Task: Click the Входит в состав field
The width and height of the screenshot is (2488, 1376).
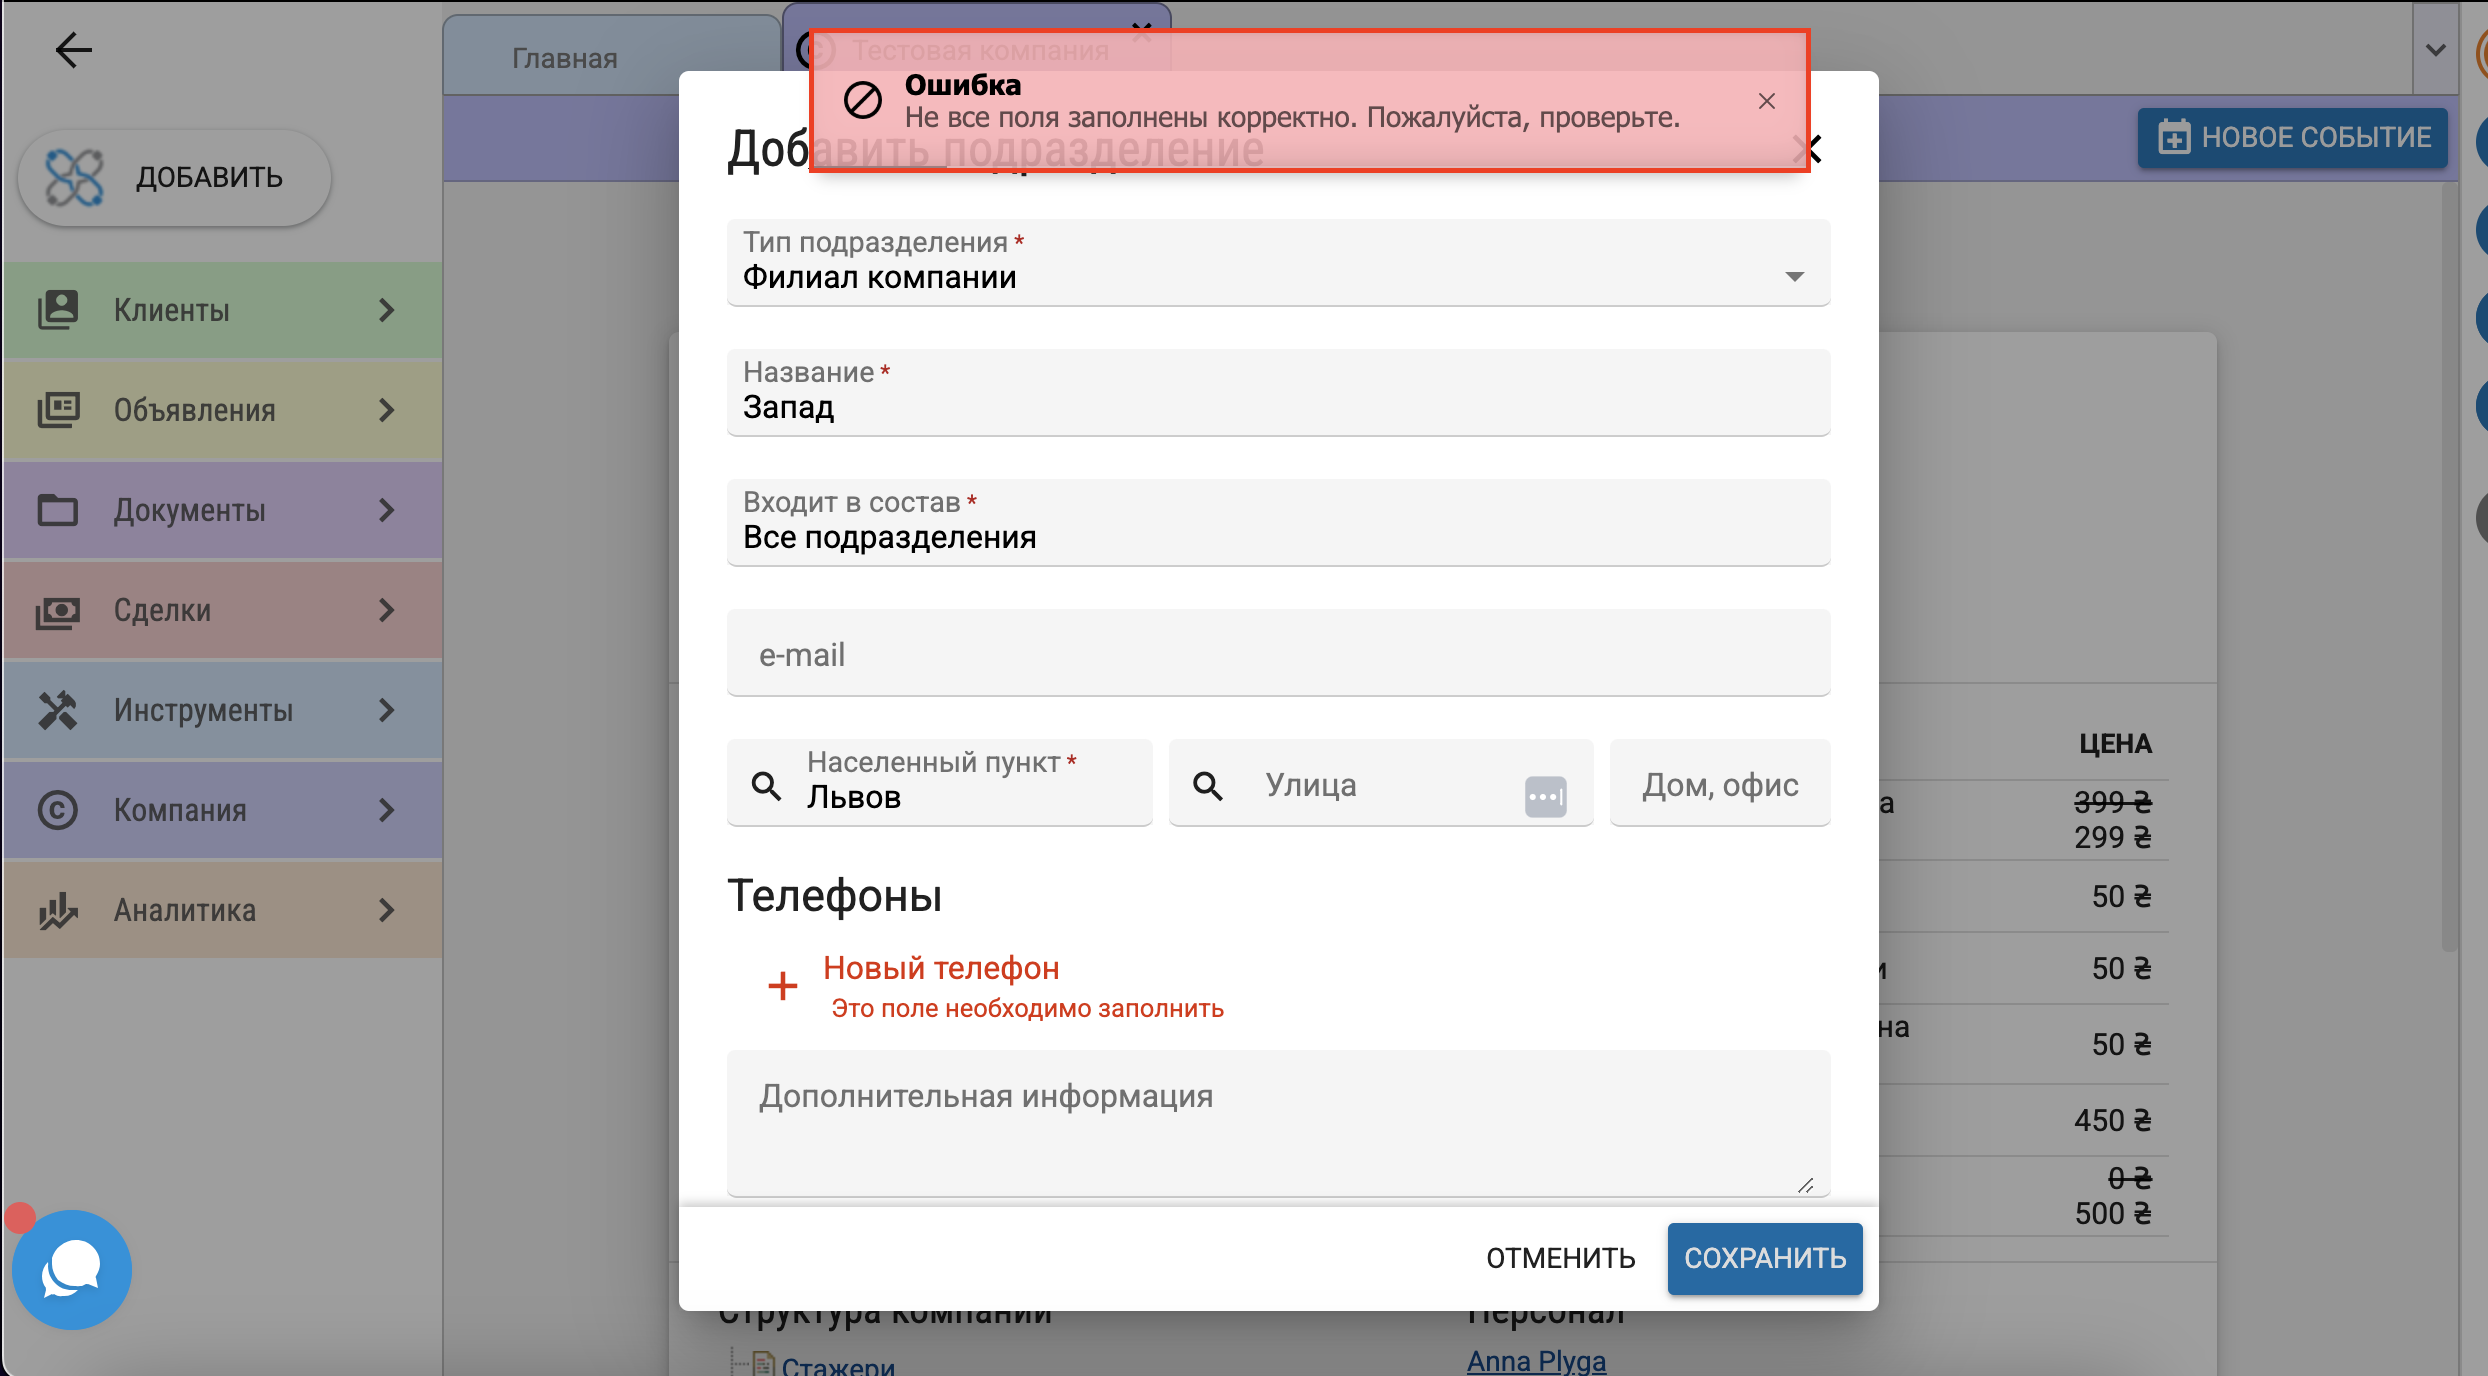Action: [1278, 522]
